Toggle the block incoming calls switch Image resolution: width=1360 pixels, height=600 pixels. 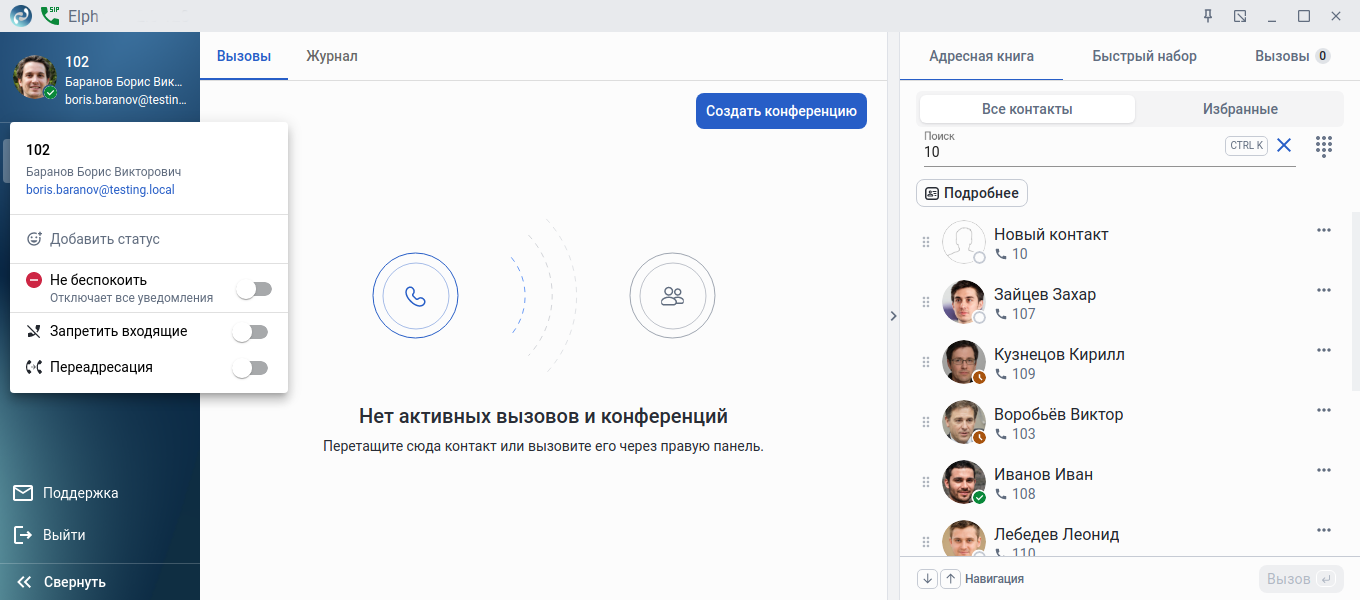(250, 332)
